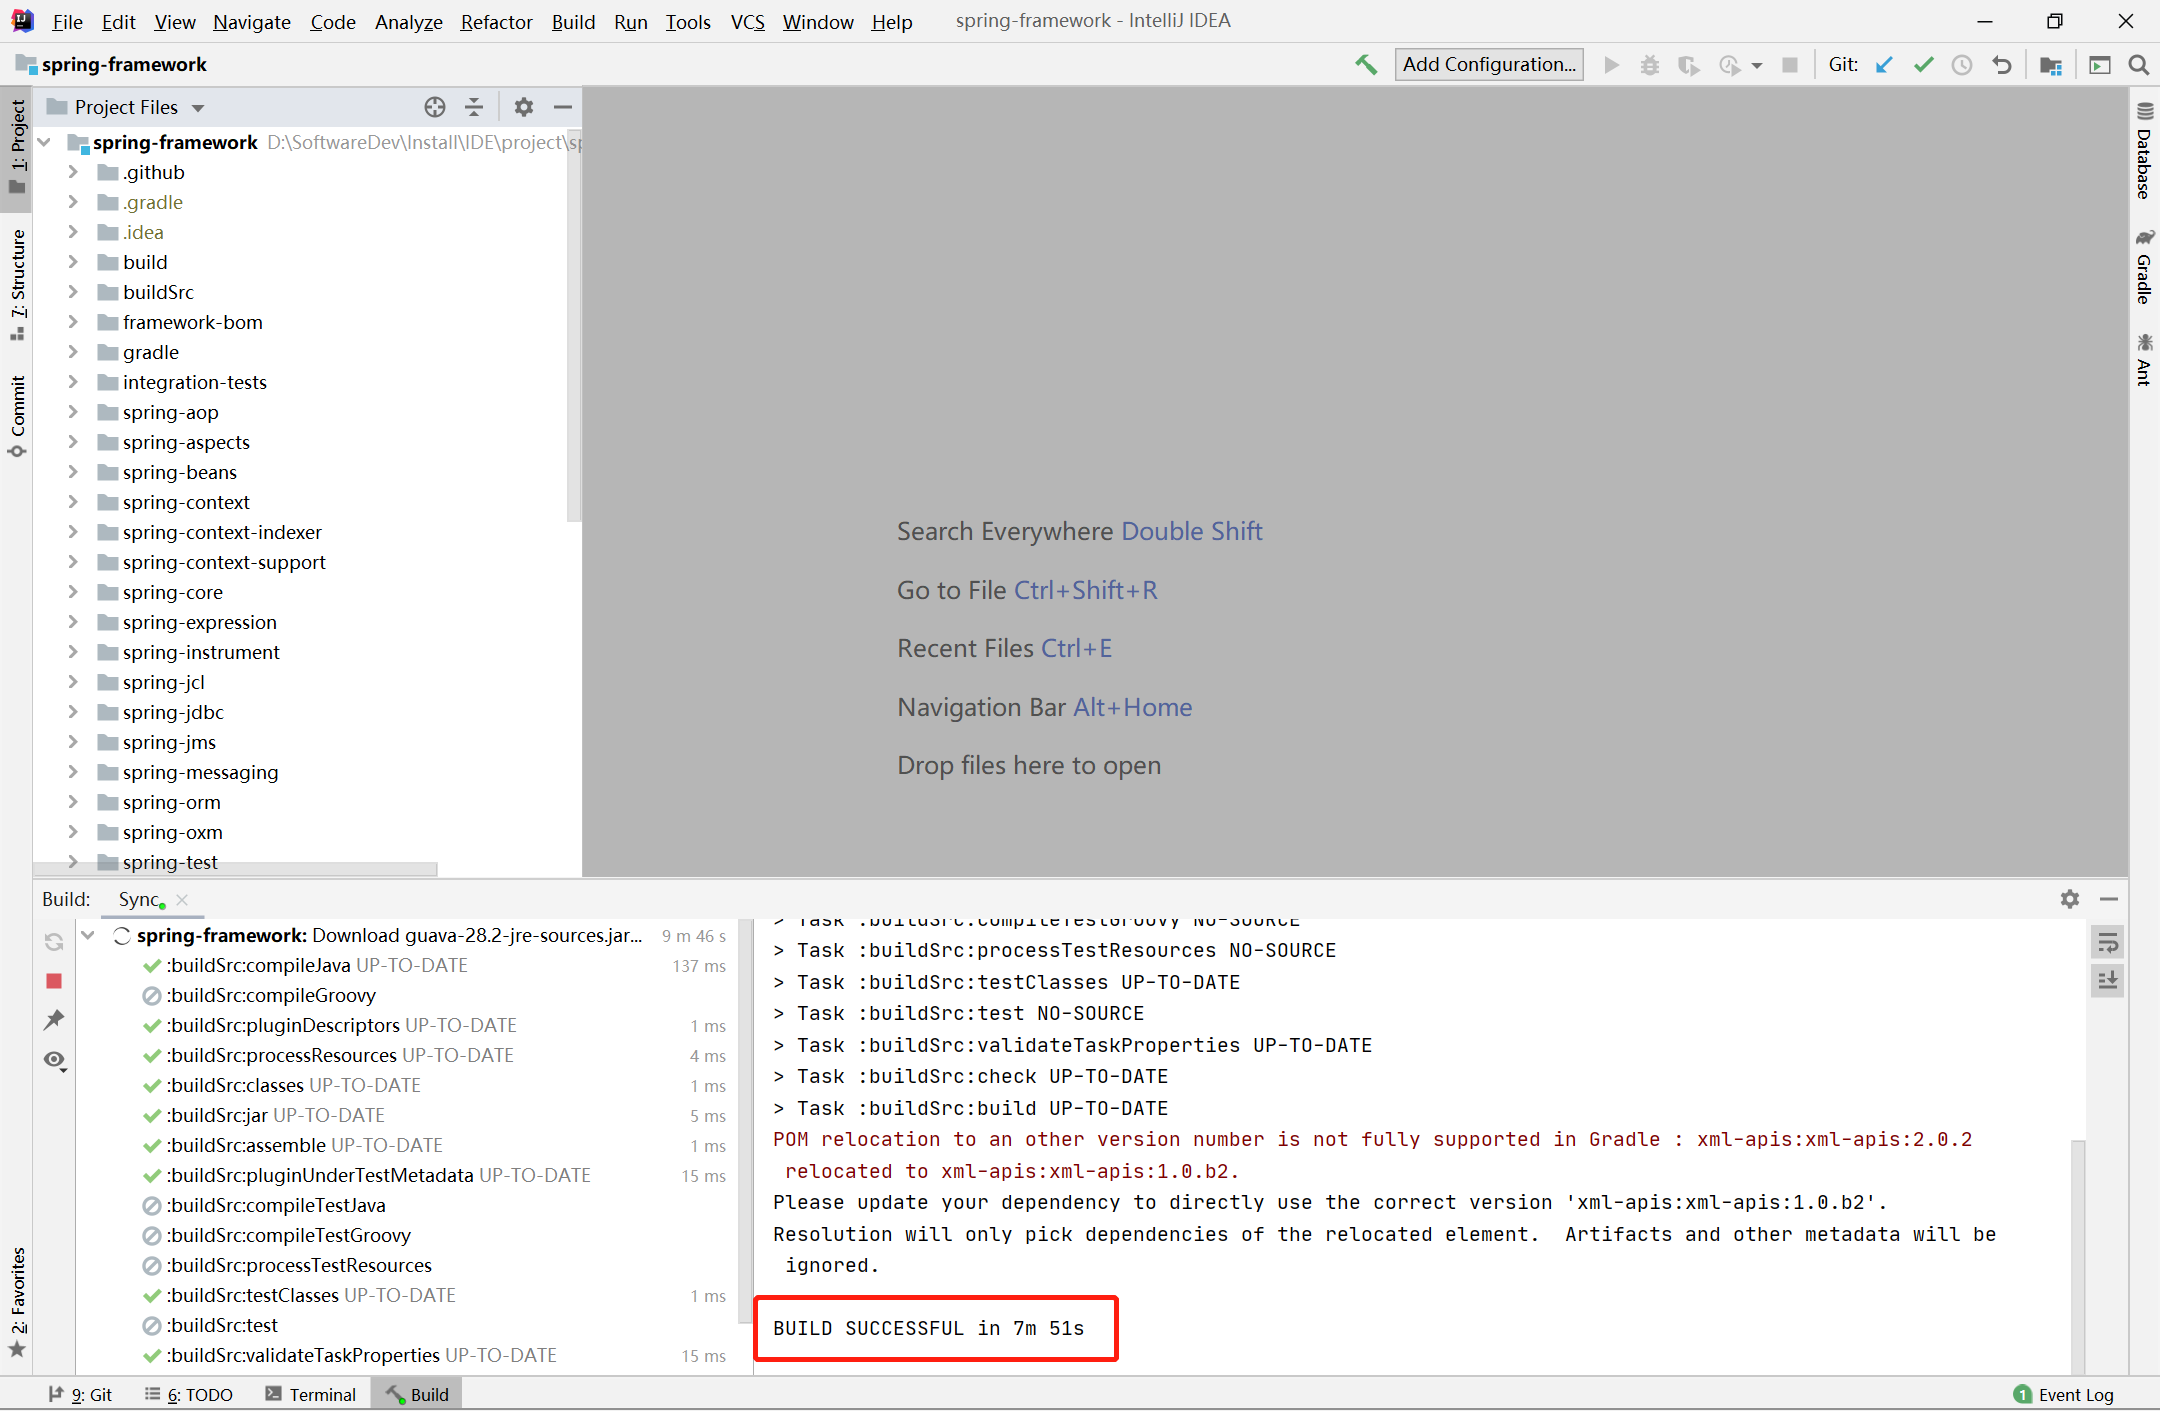2160x1411 pixels.
Task: Click the green Build project hammer icon
Action: pos(1365,65)
